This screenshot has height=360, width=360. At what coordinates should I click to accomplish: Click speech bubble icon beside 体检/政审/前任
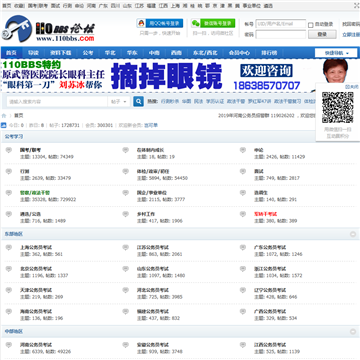tap(126, 172)
